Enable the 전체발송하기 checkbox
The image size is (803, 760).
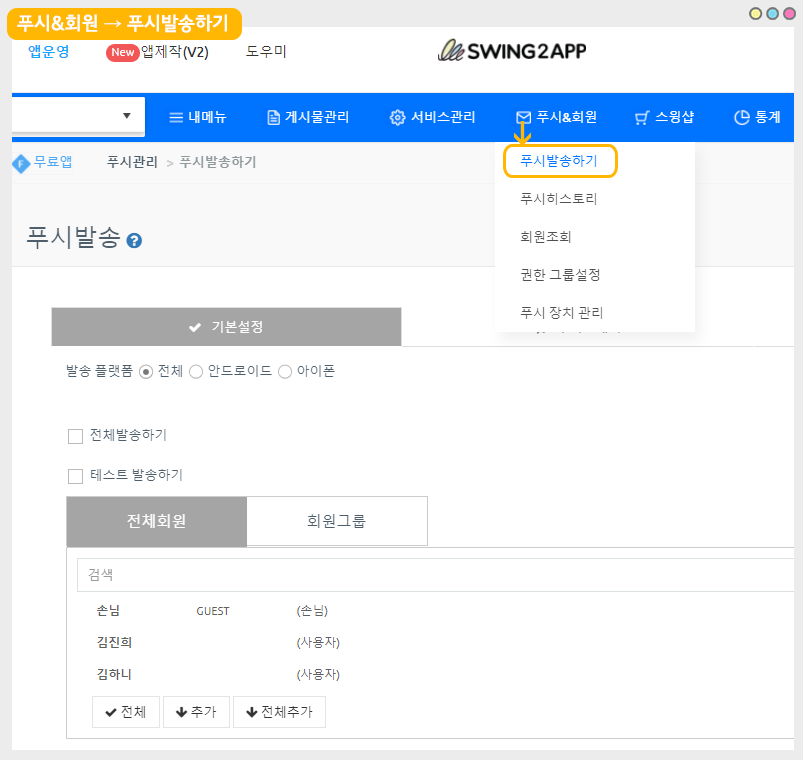tap(75, 436)
